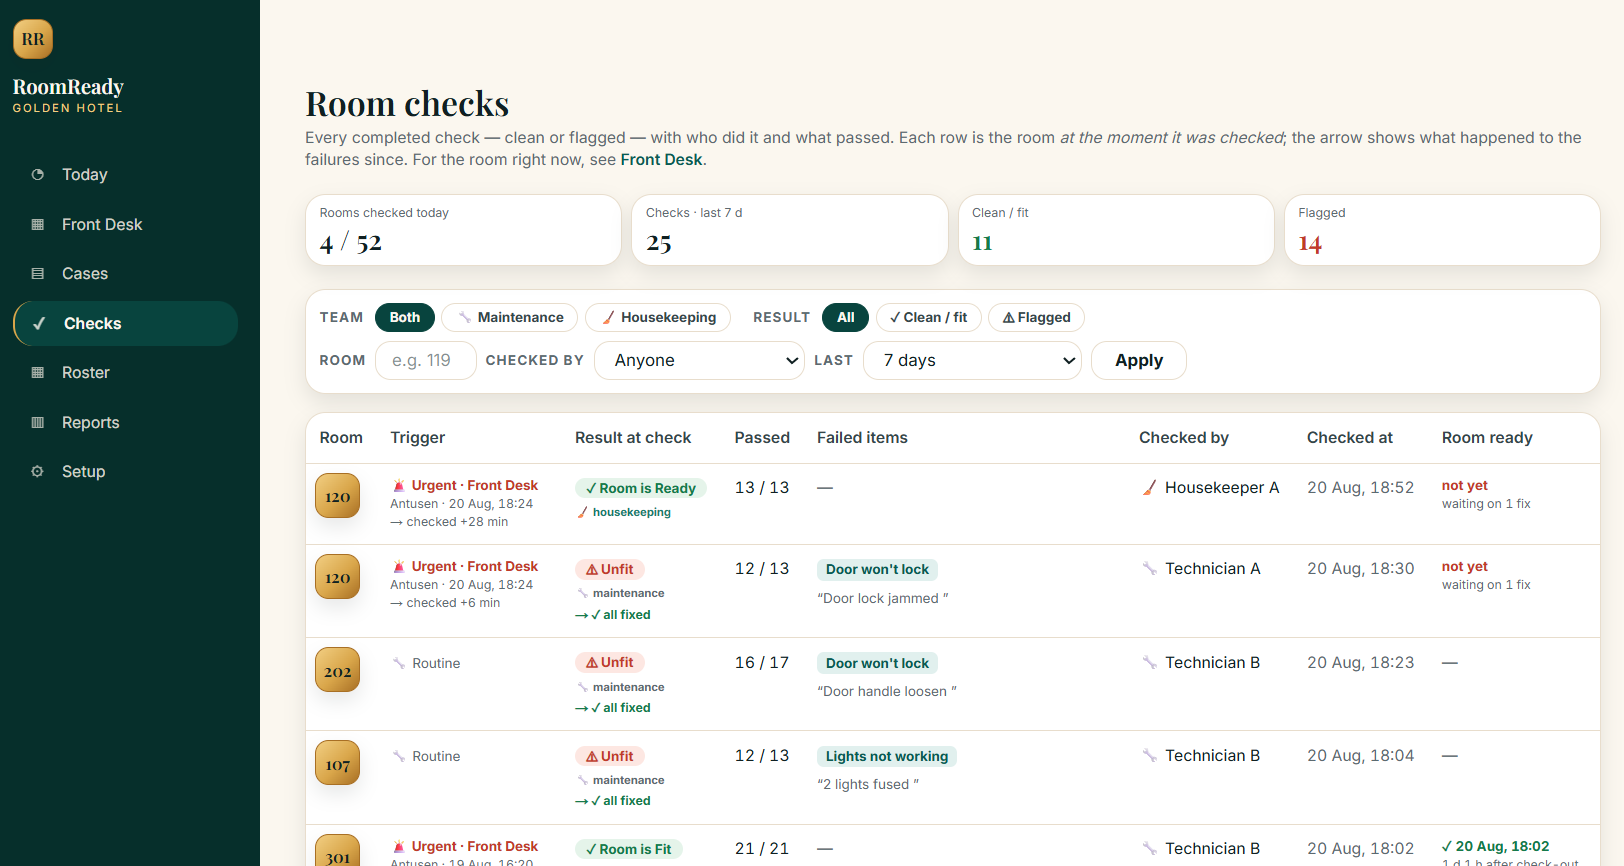
Task: Expand the Checked by Anyone dropdown
Action: (700, 360)
